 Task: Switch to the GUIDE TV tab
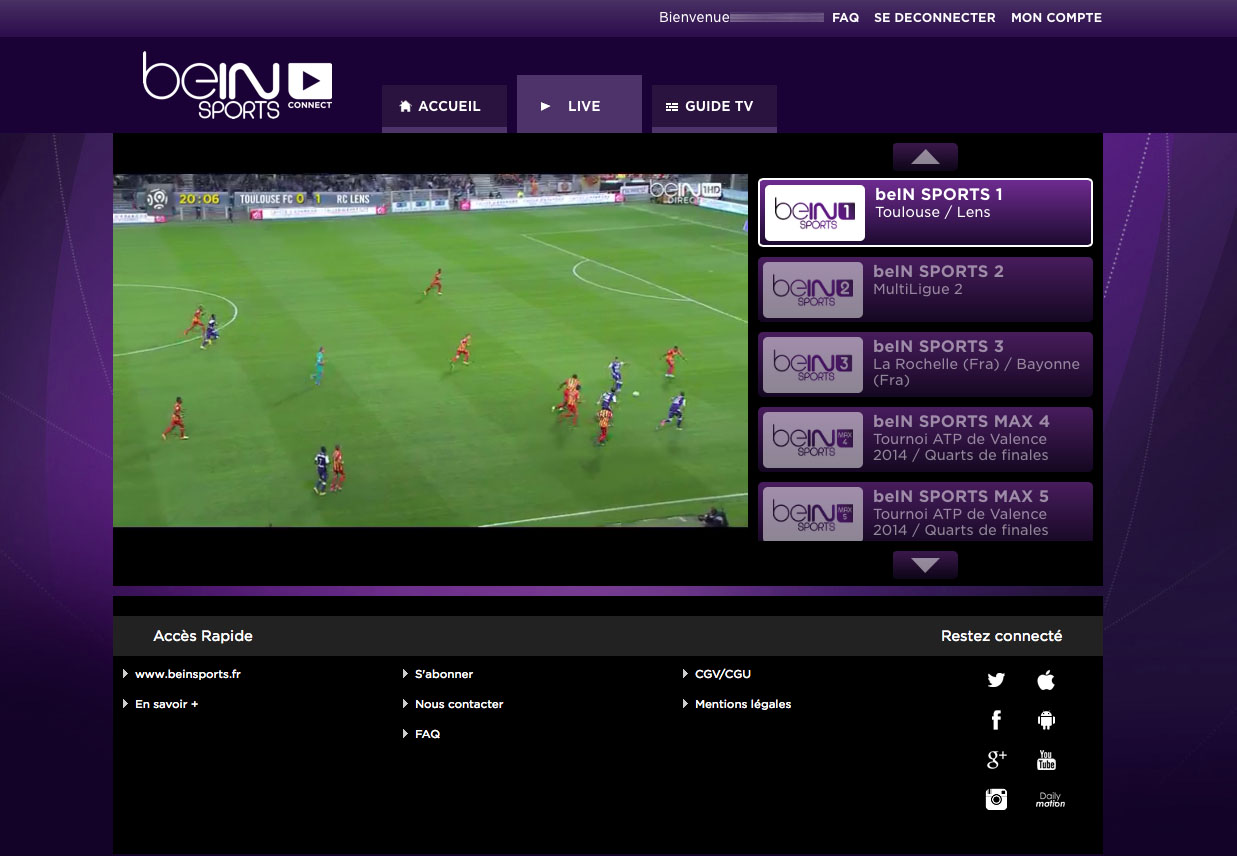point(714,106)
